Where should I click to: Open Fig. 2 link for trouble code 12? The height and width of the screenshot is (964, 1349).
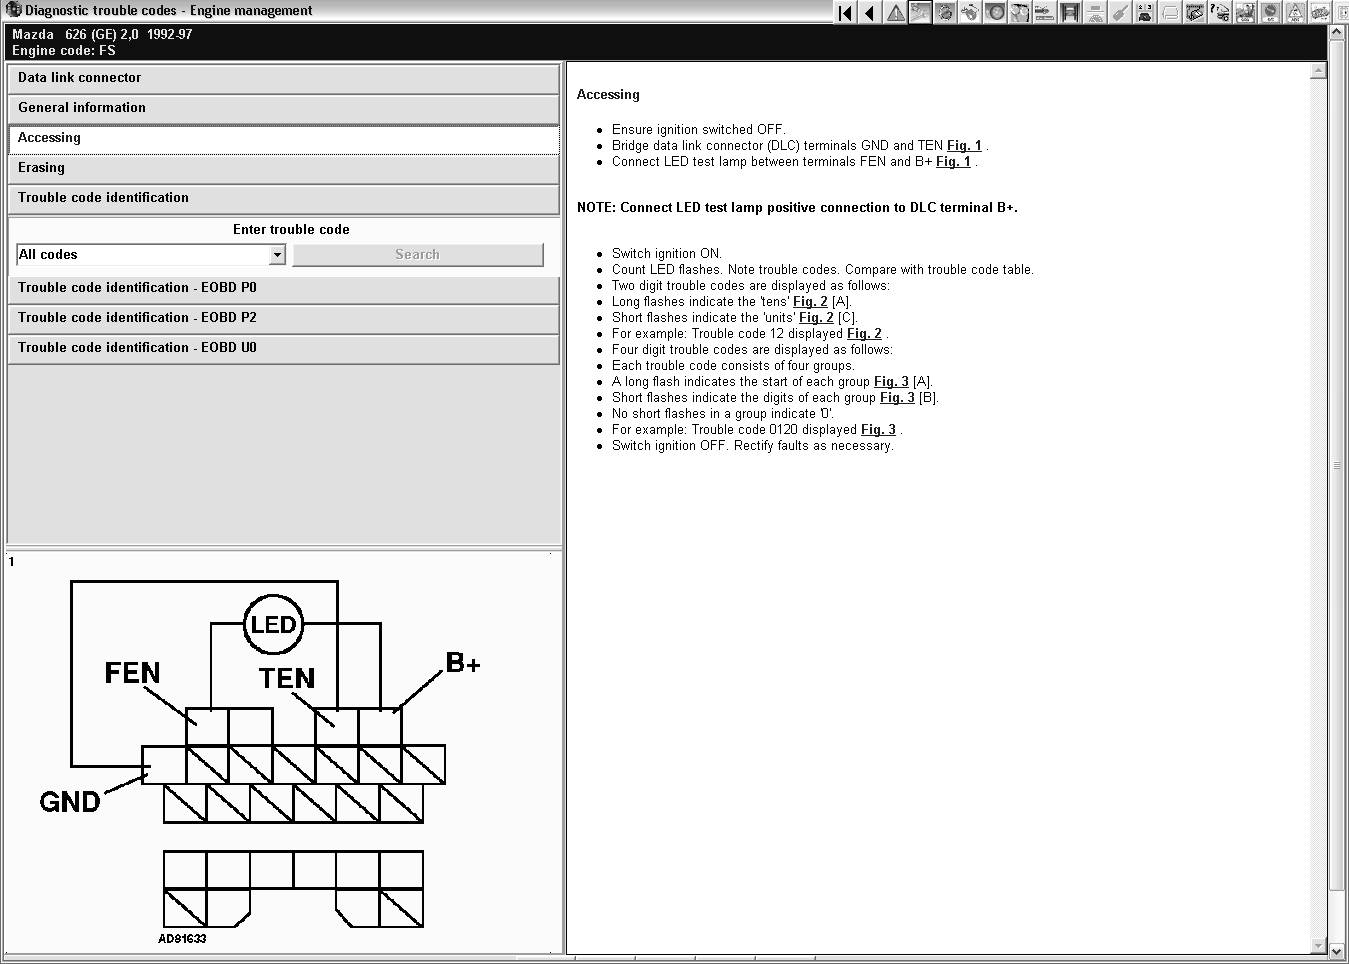click(x=864, y=333)
